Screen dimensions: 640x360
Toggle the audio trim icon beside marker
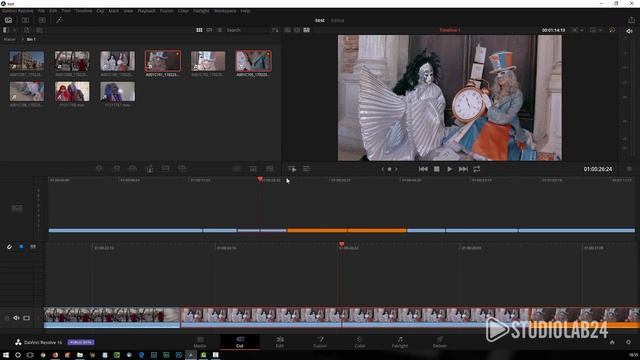click(33, 247)
